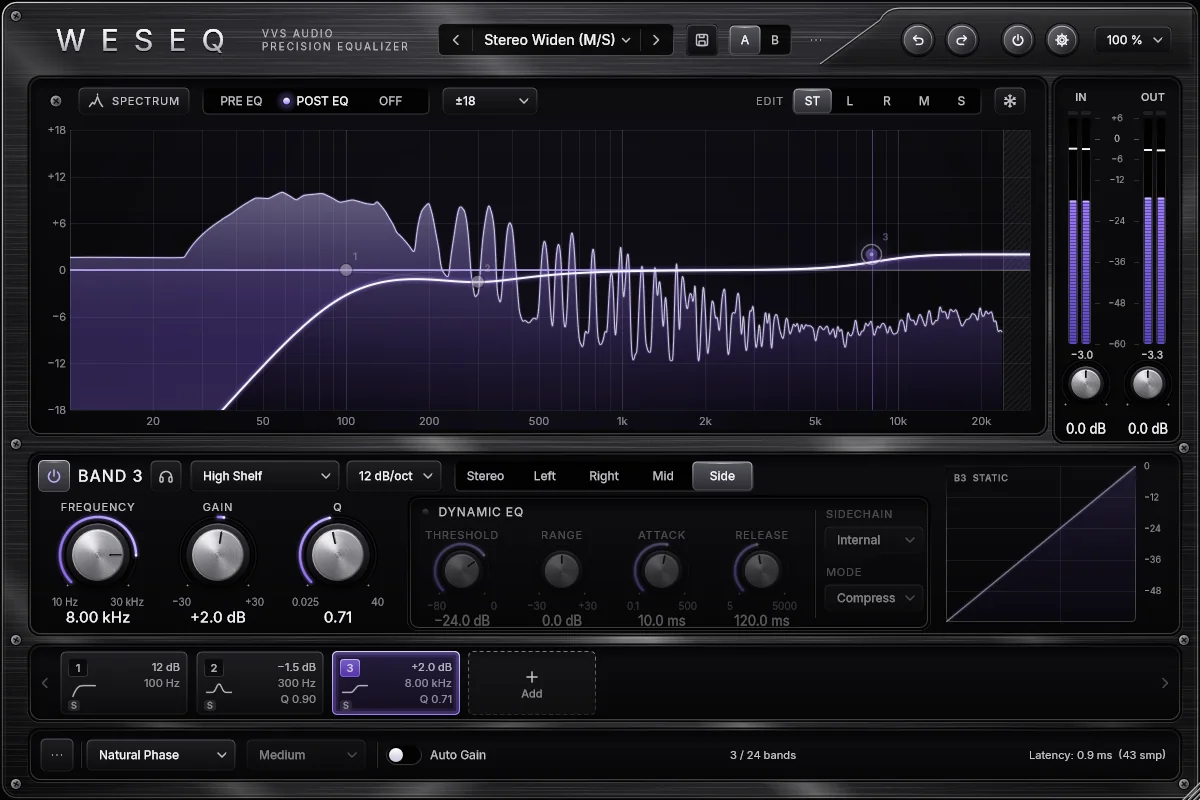Click the 8.00 kHz frequency value field
This screenshot has height=800, width=1200.
click(x=98, y=618)
